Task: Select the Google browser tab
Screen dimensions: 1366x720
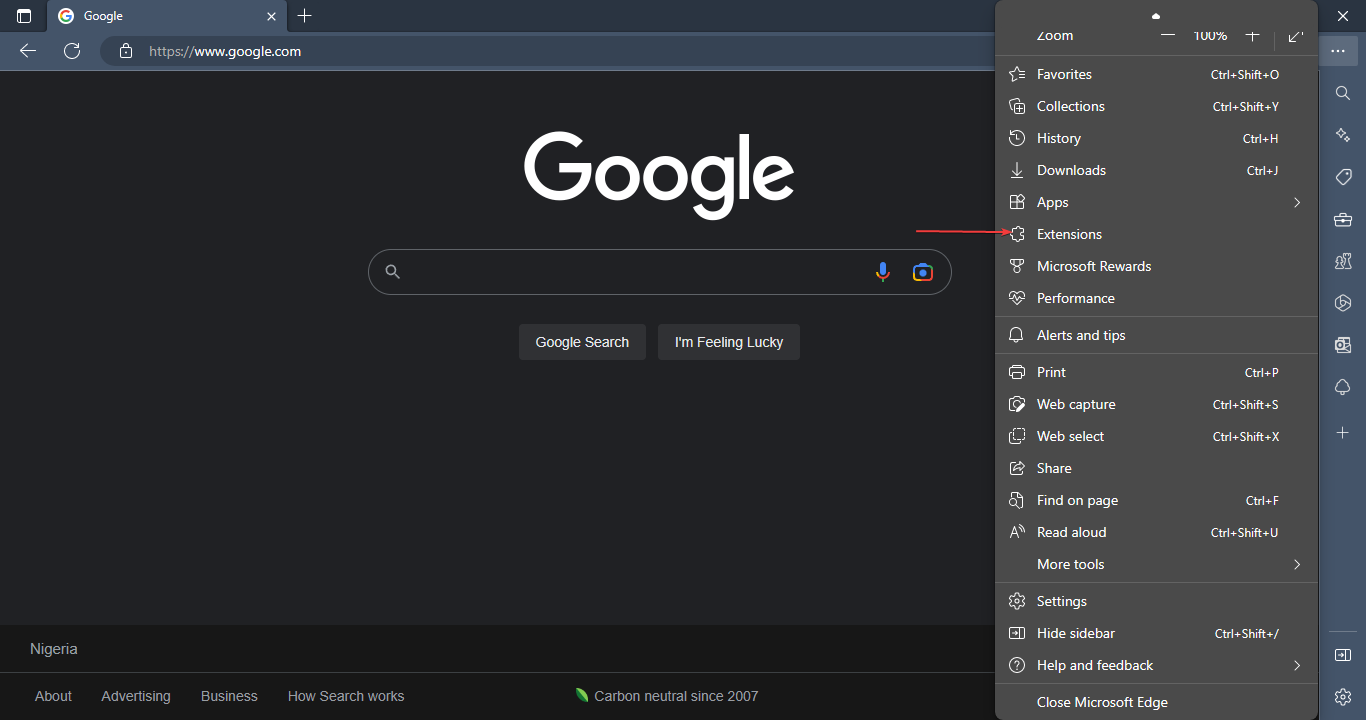Action: click(167, 16)
